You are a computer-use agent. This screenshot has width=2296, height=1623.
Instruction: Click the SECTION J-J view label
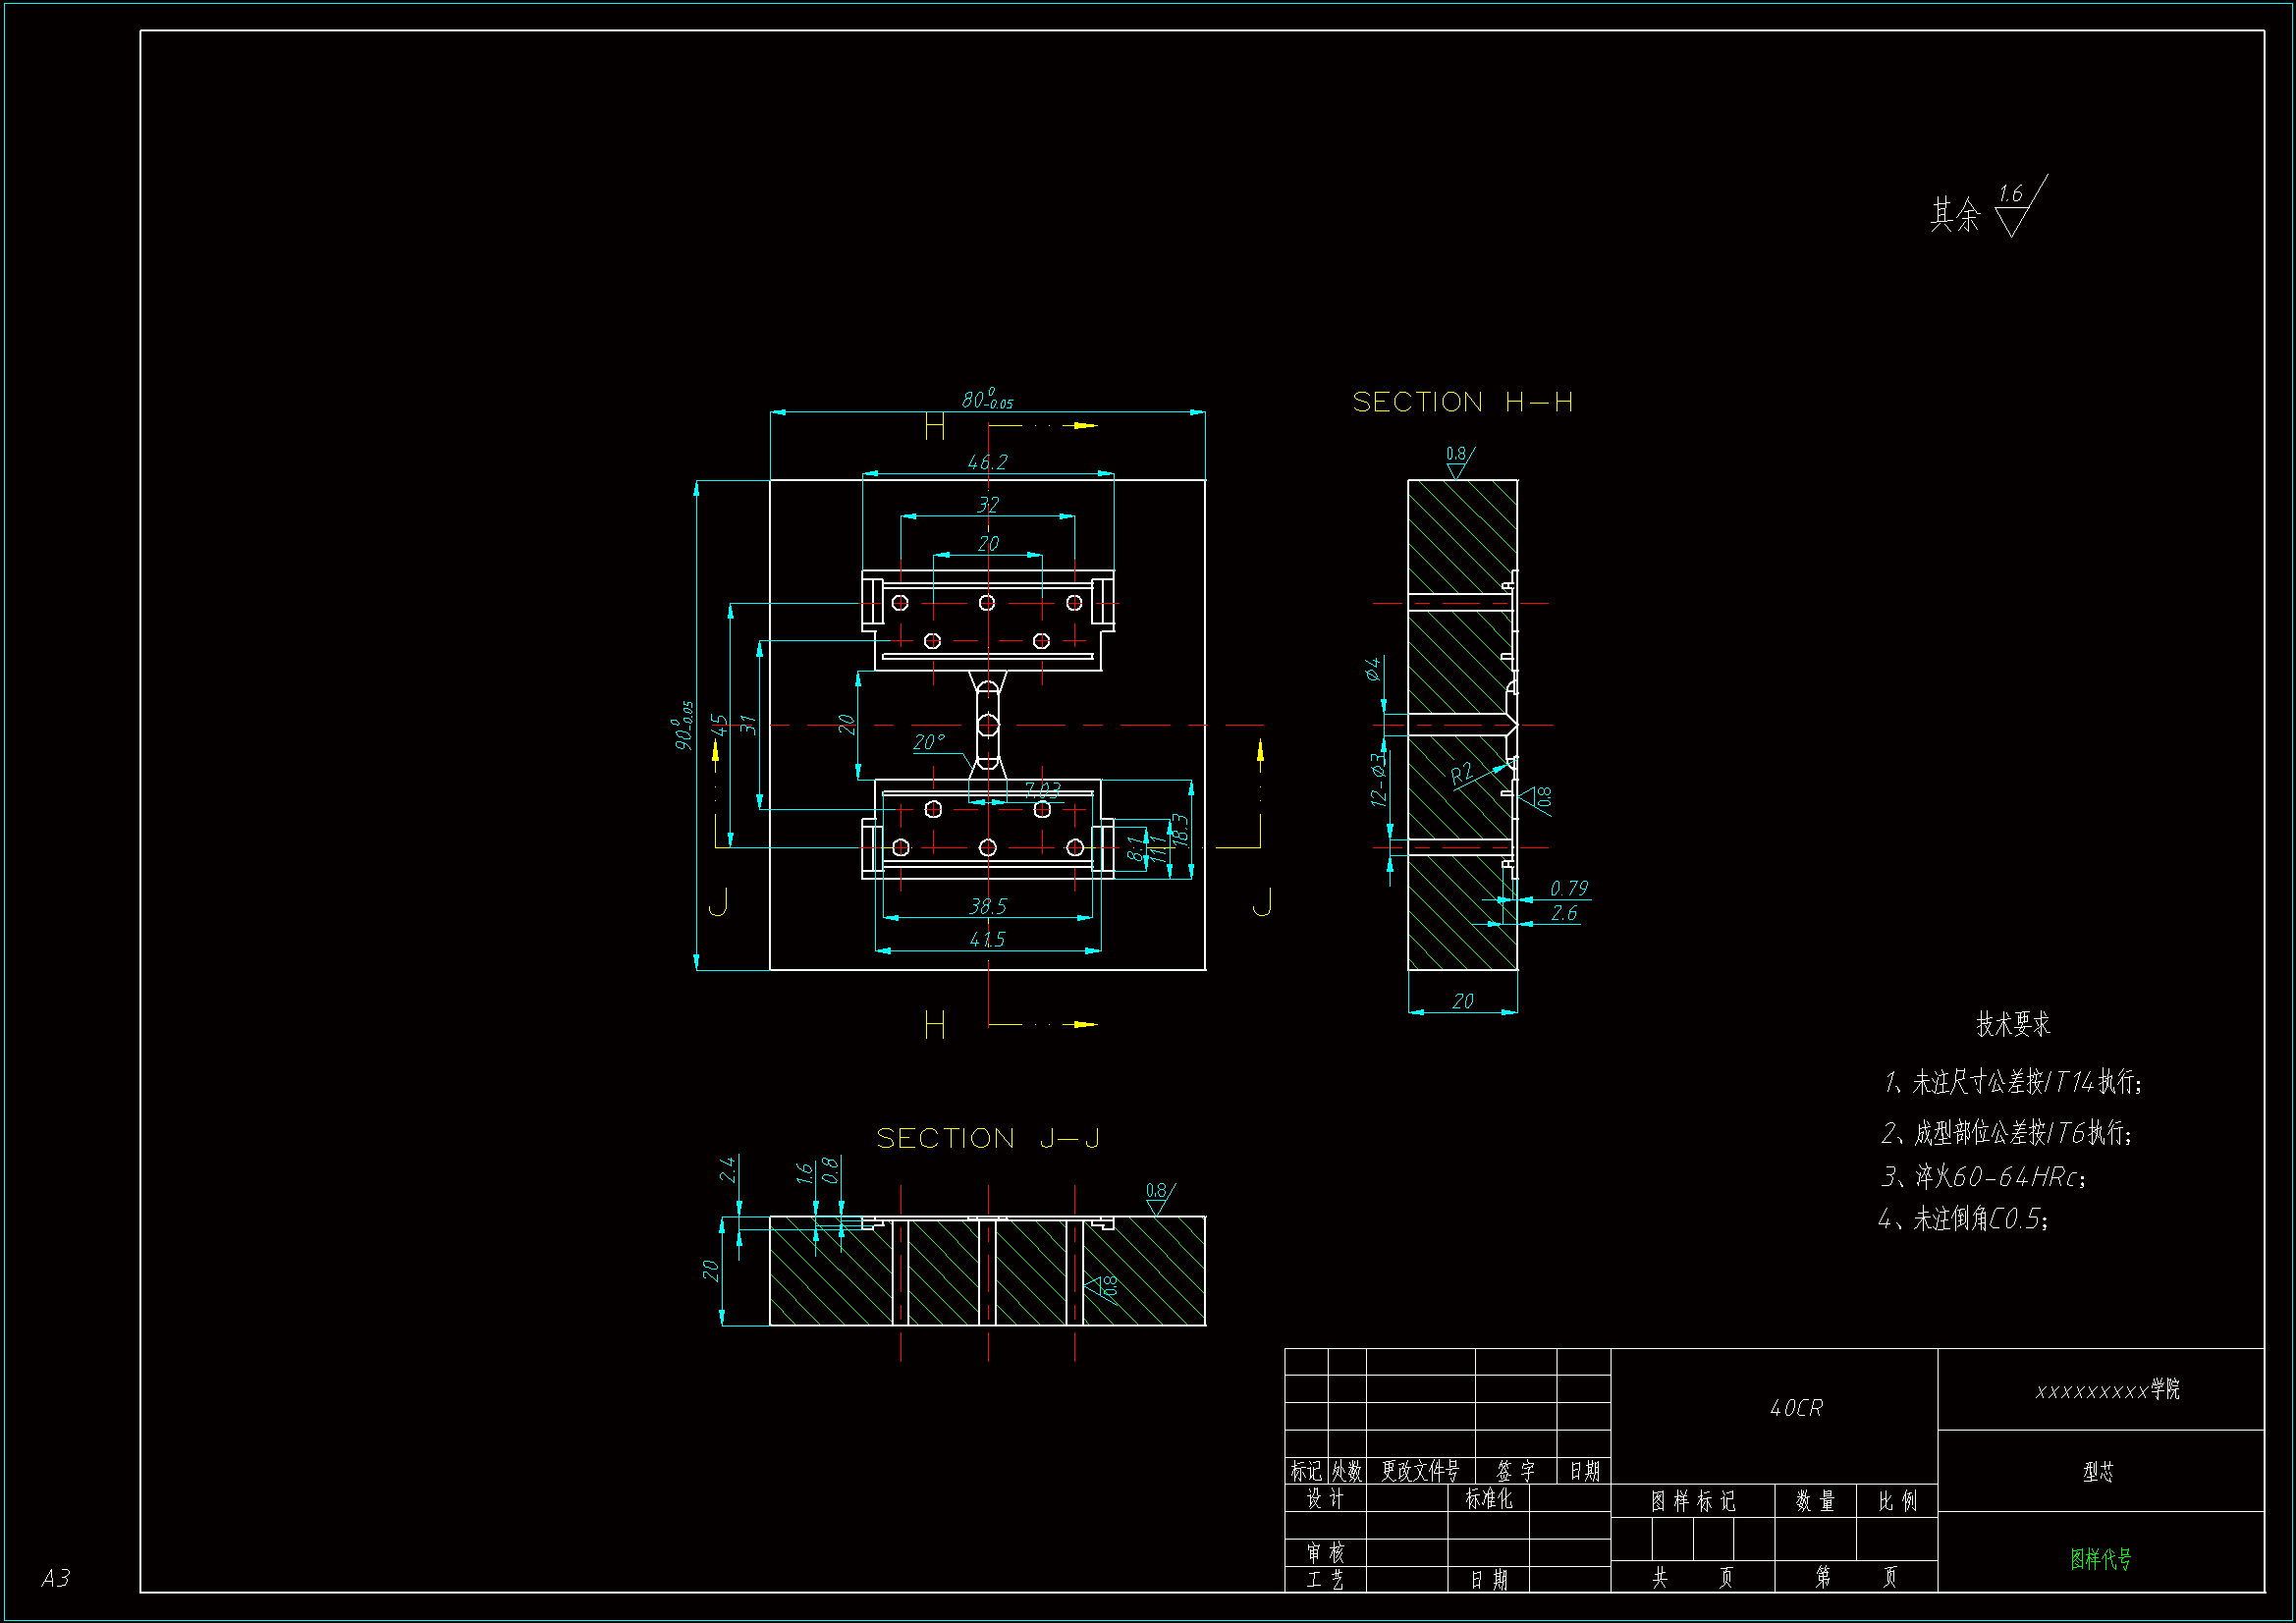[987, 1138]
